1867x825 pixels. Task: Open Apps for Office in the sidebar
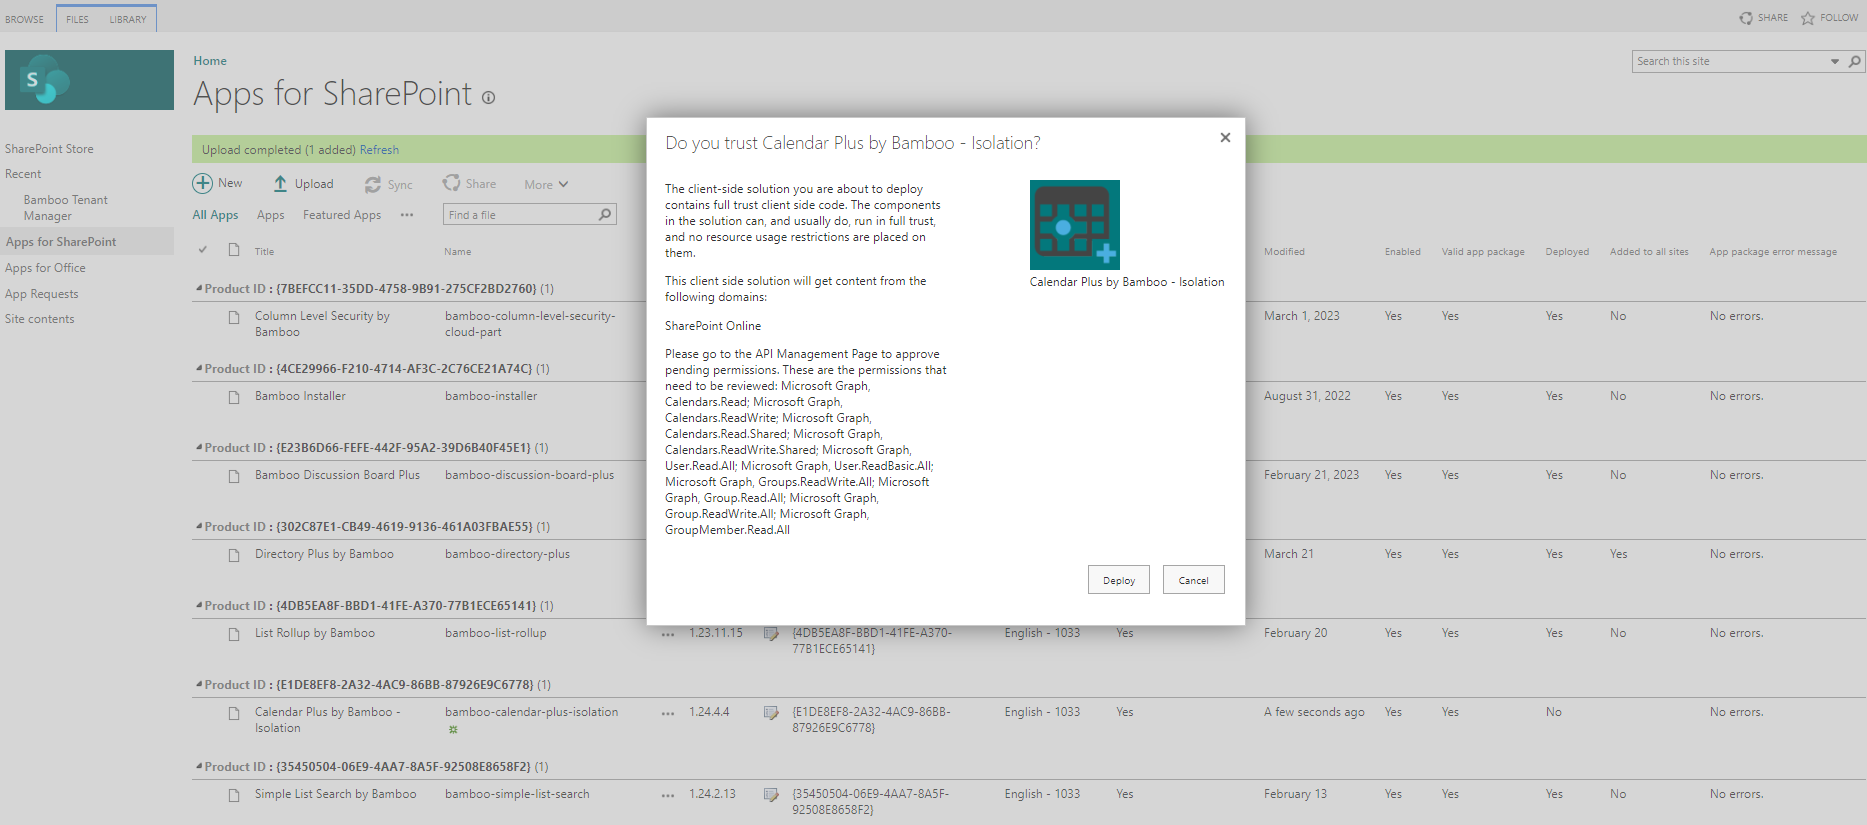click(x=45, y=268)
